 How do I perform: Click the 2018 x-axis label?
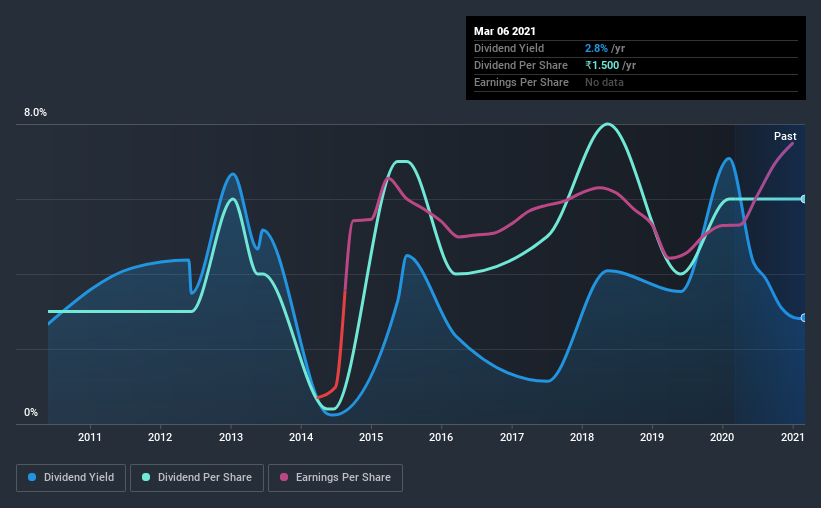coord(582,437)
